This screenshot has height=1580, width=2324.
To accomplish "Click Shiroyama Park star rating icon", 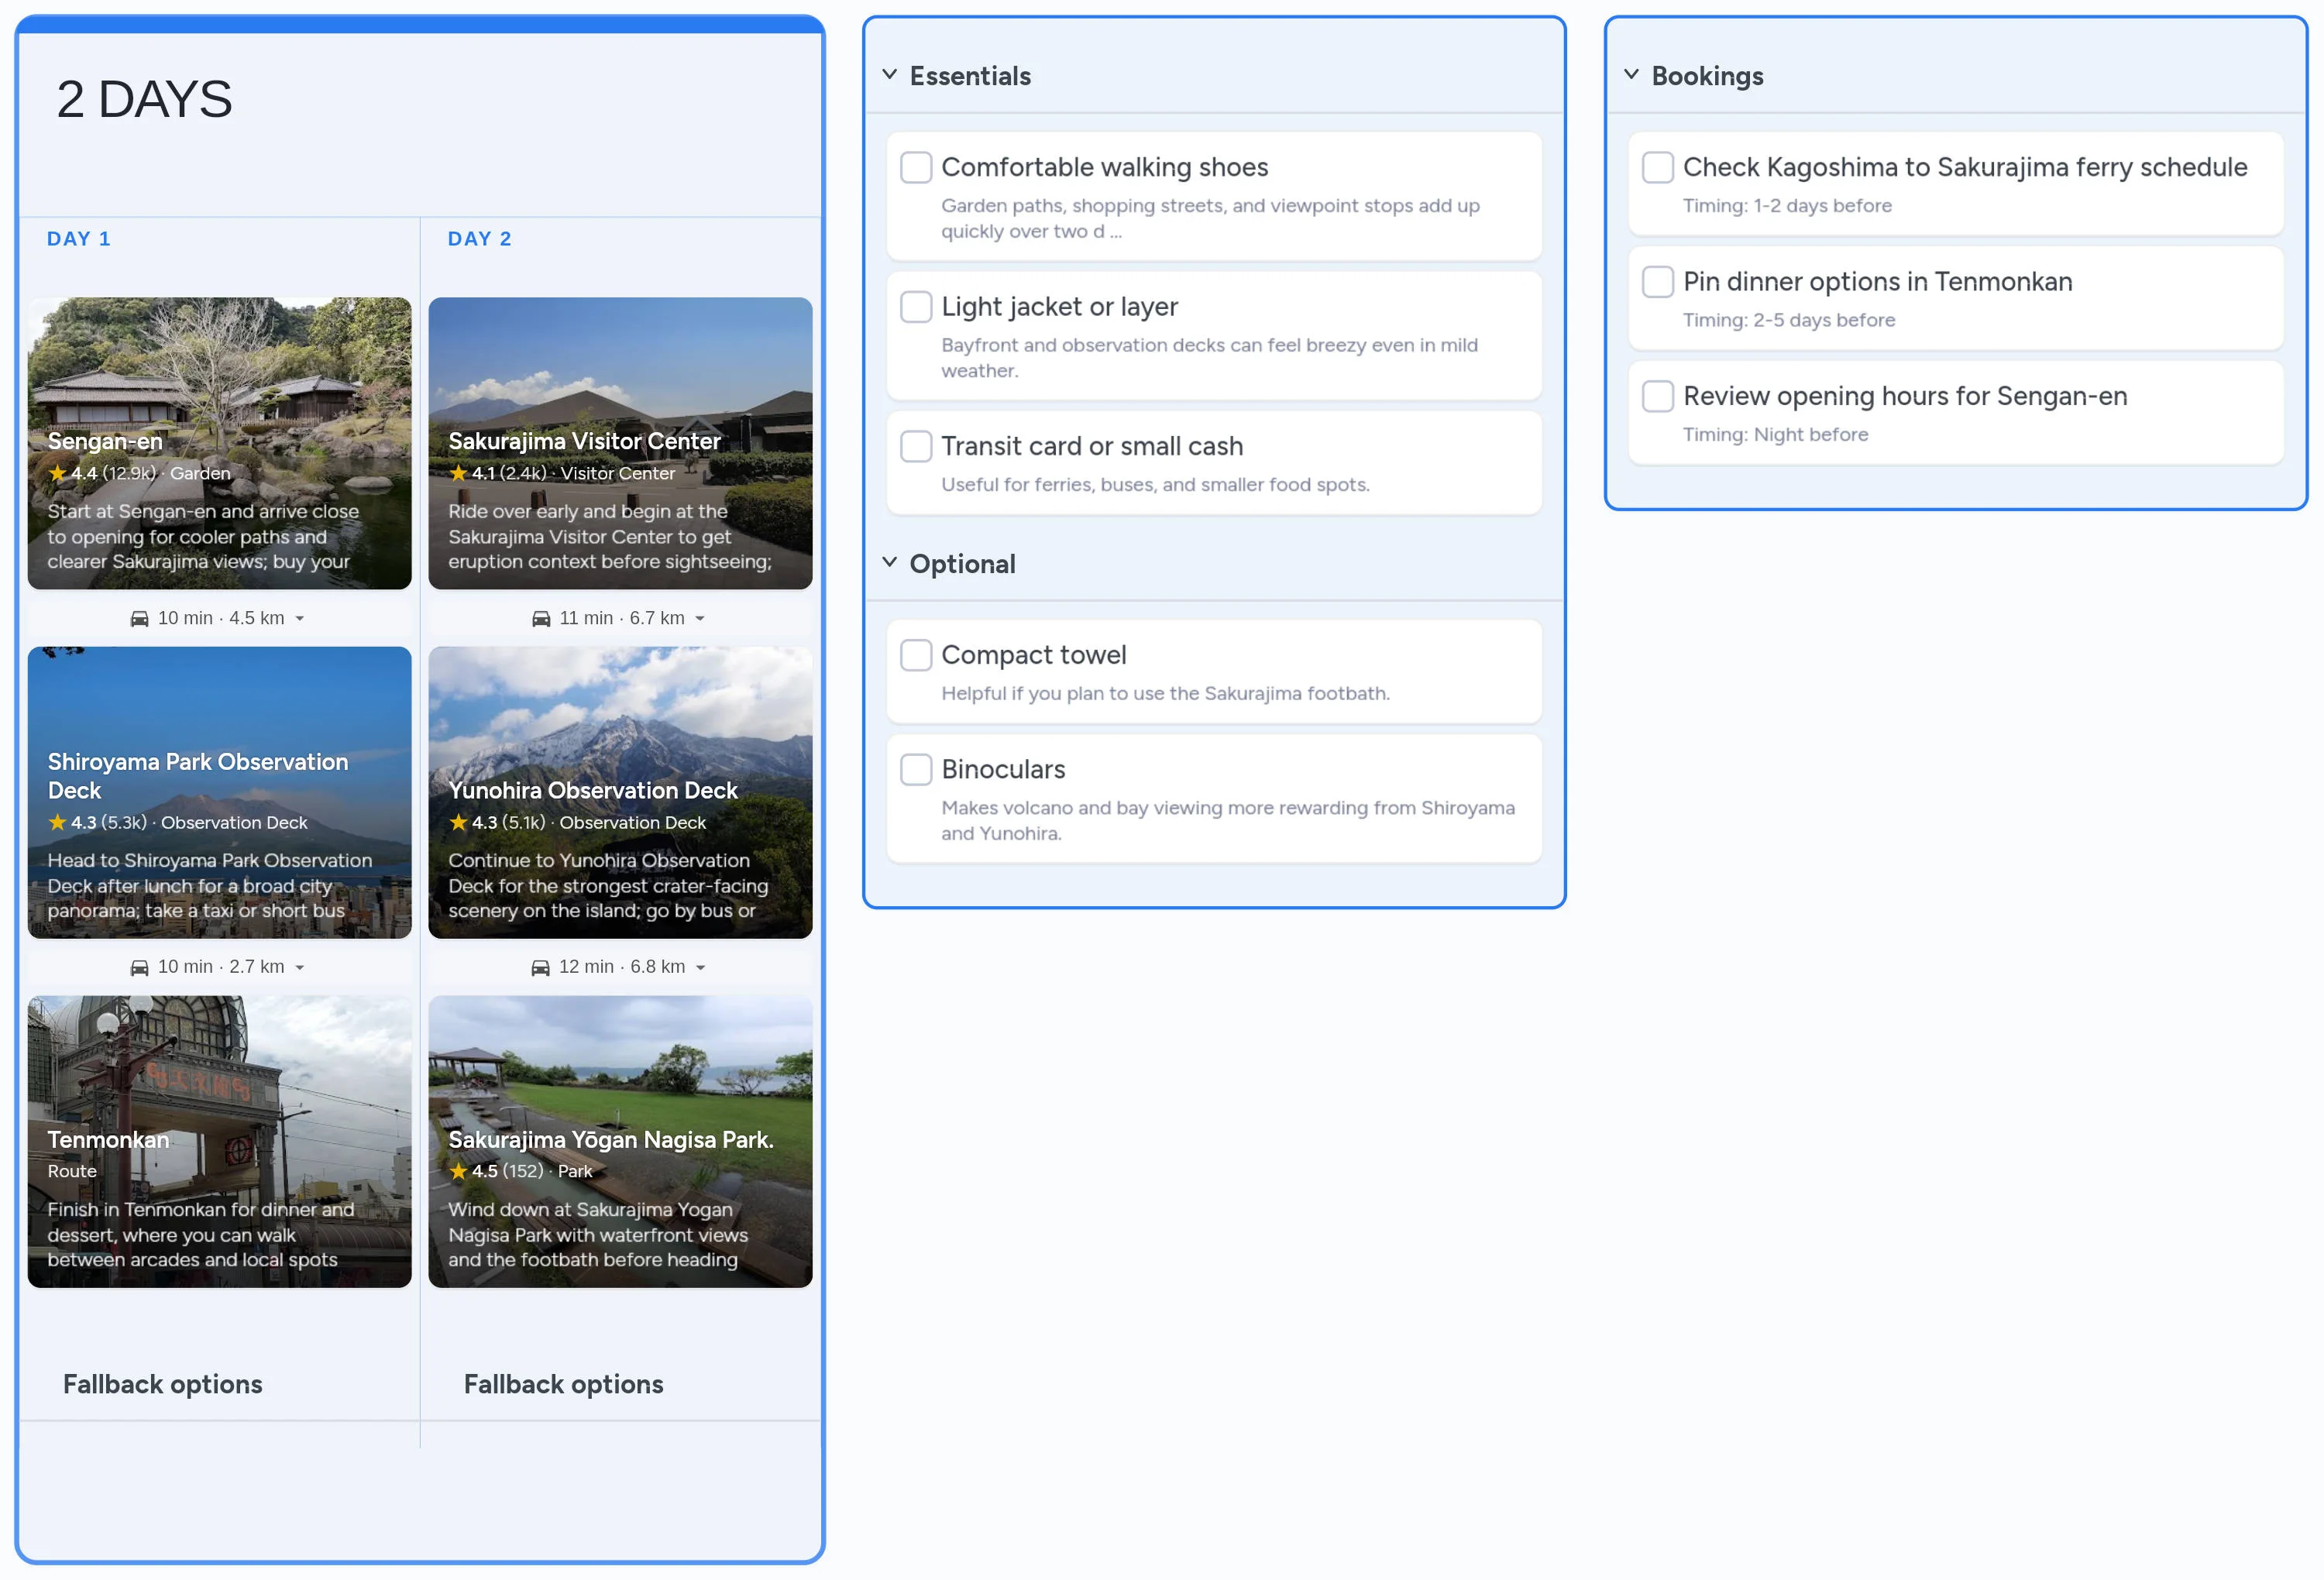I will tap(57, 822).
